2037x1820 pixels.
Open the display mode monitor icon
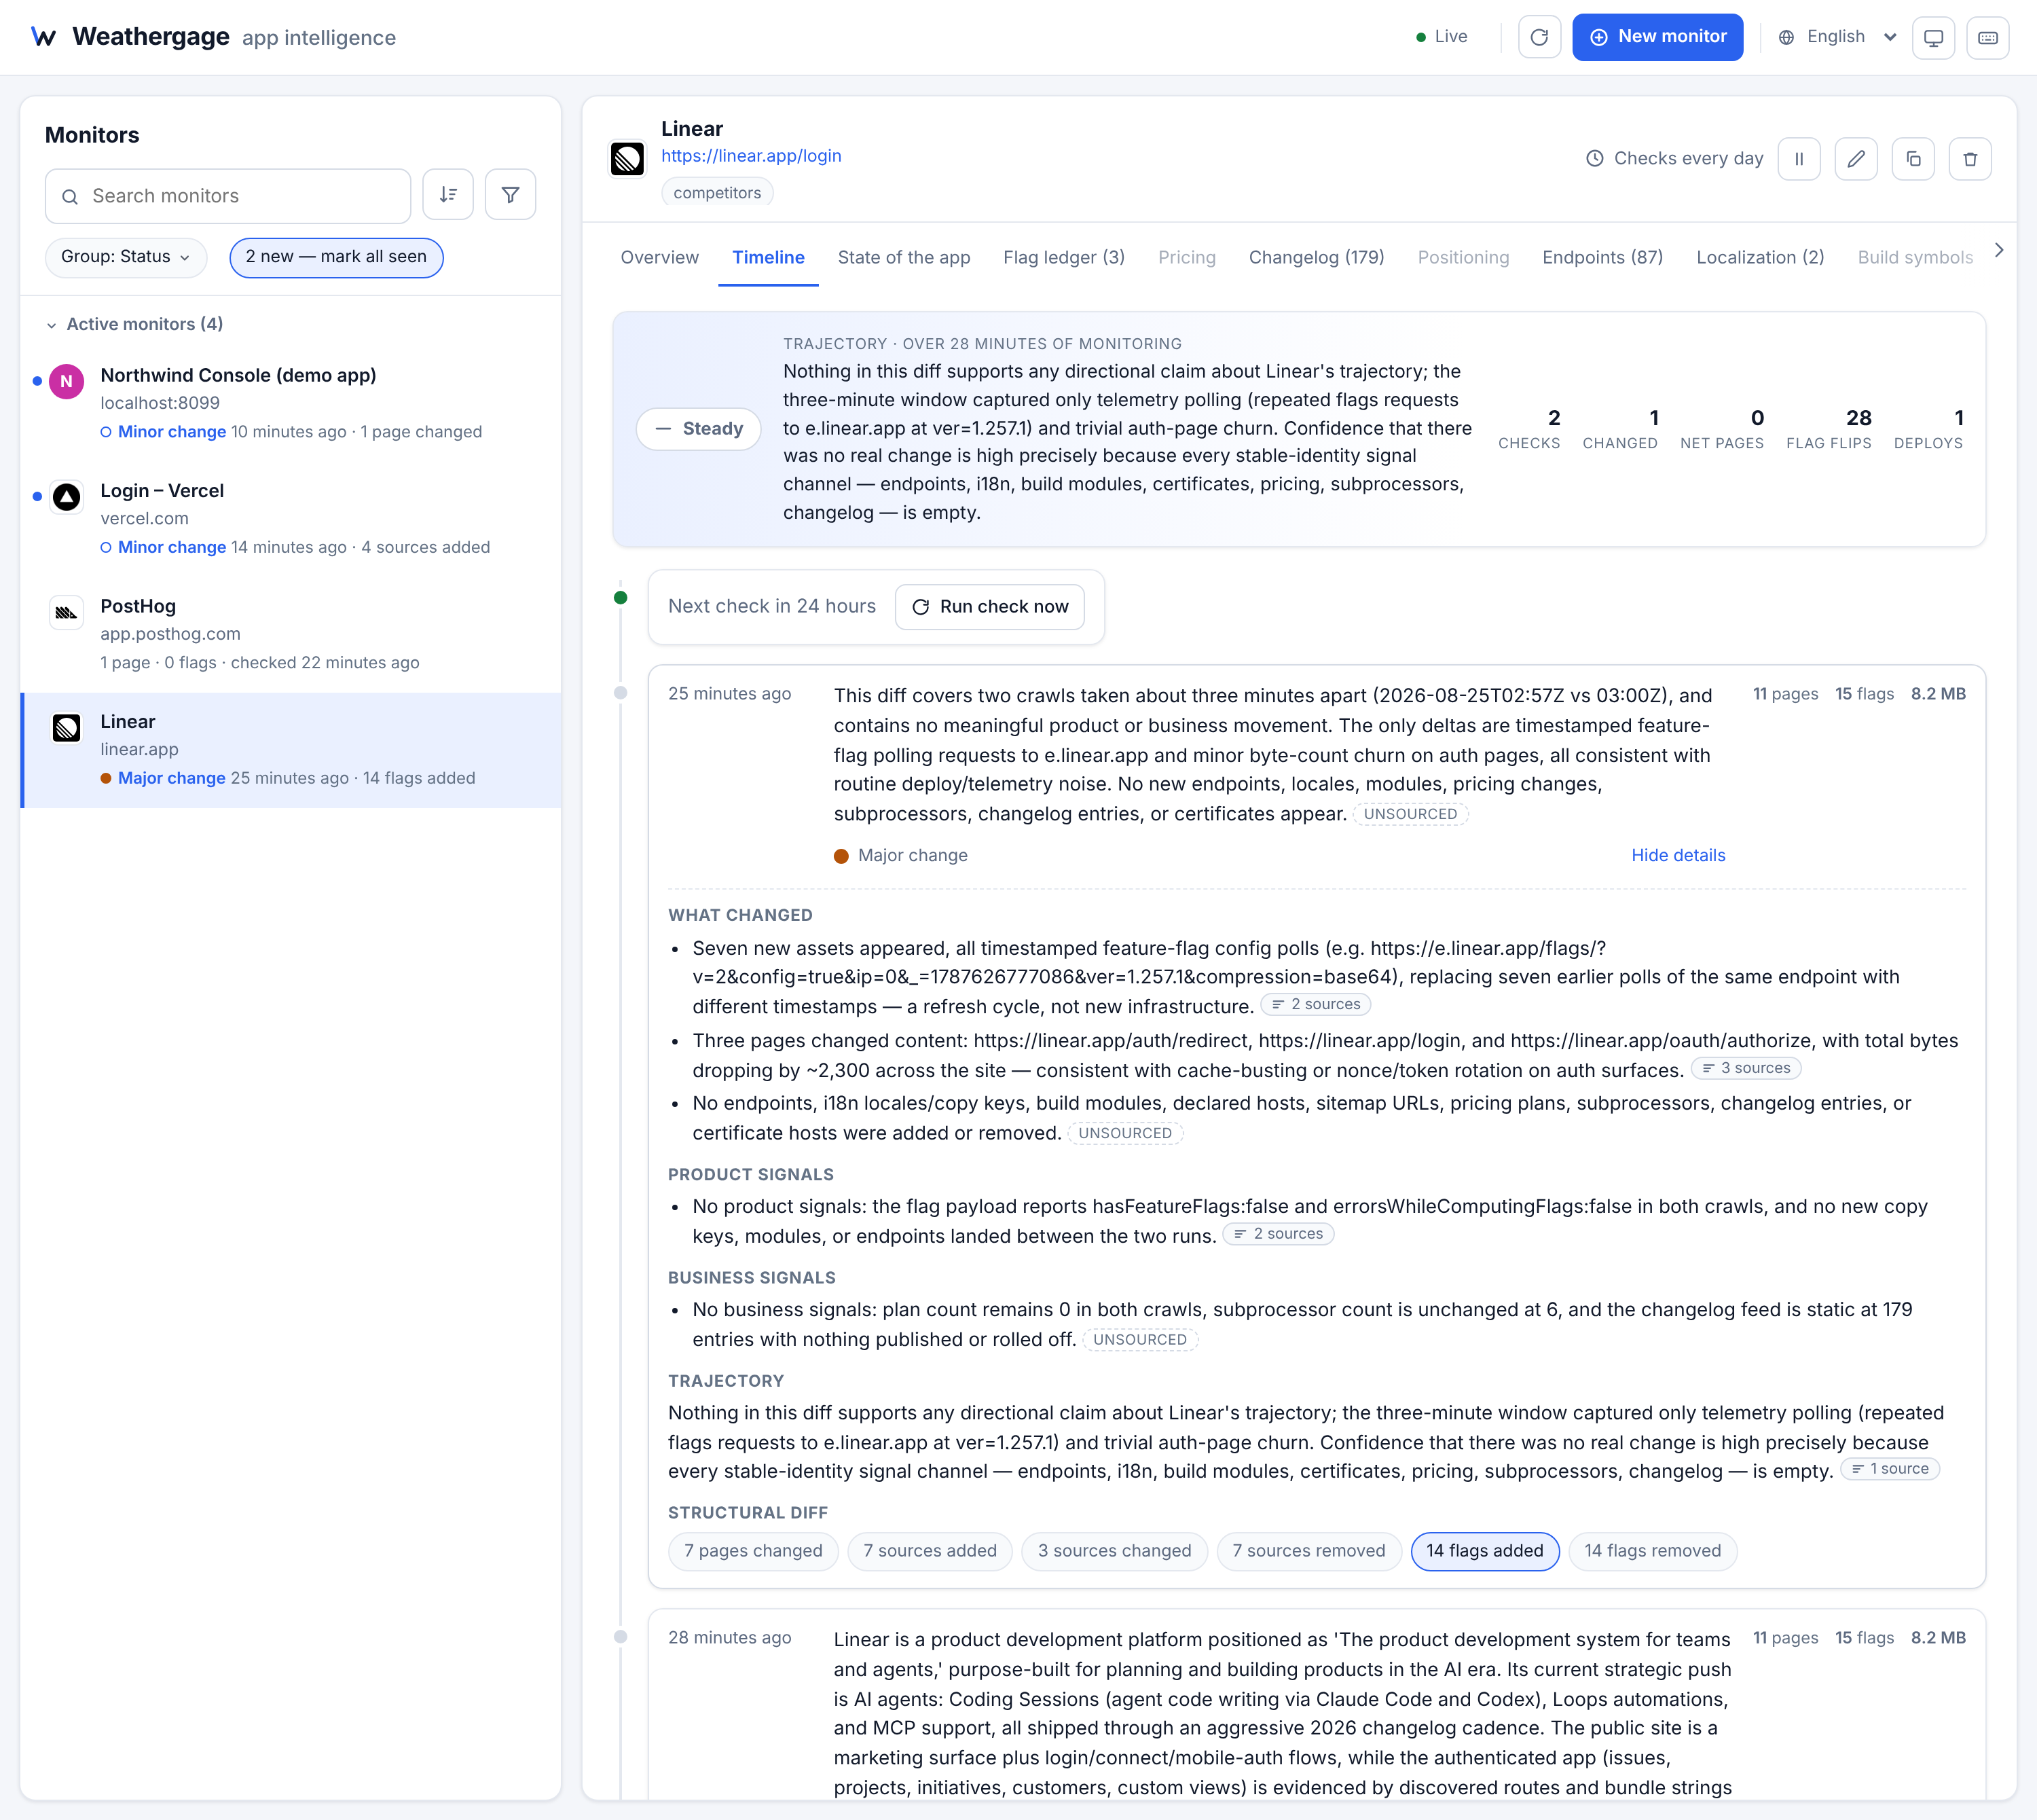click(x=1933, y=37)
